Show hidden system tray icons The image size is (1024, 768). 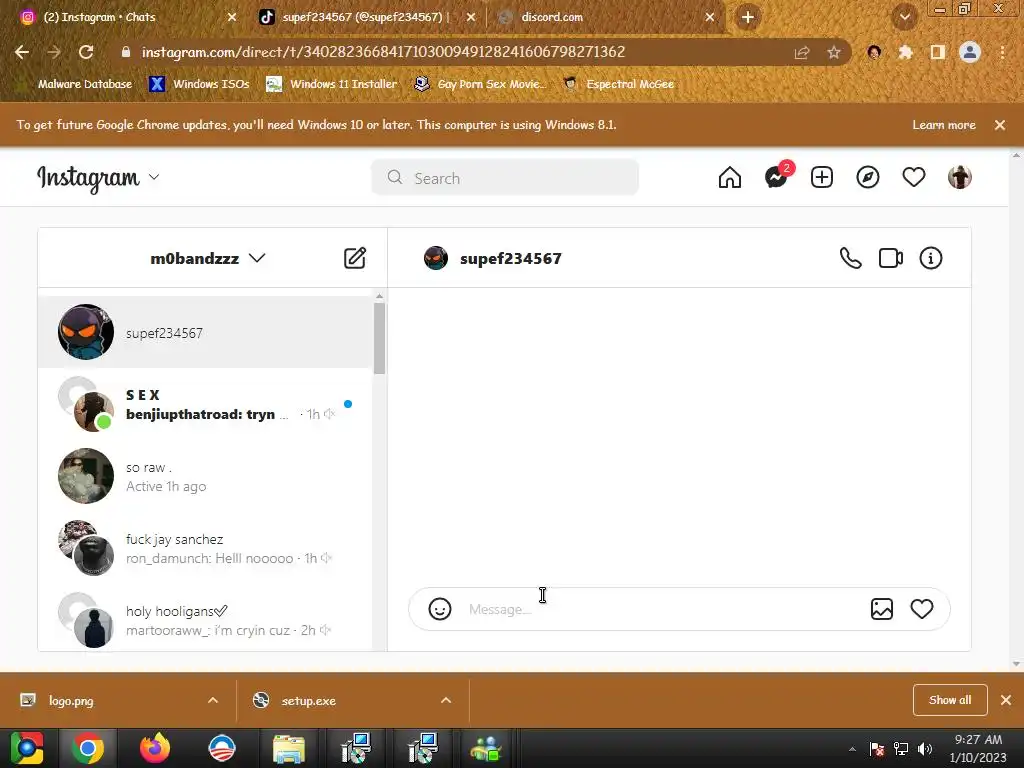pos(852,749)
